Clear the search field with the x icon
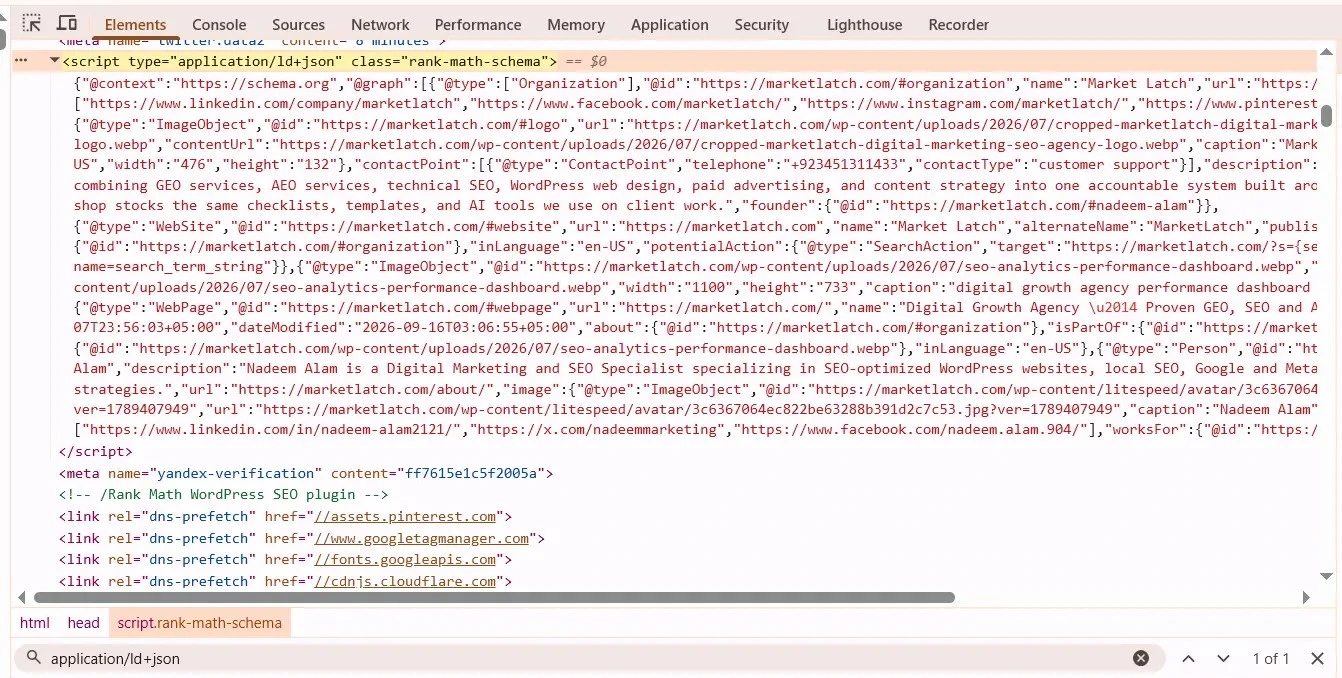 pyautogui.click(x=1141, y=658)
